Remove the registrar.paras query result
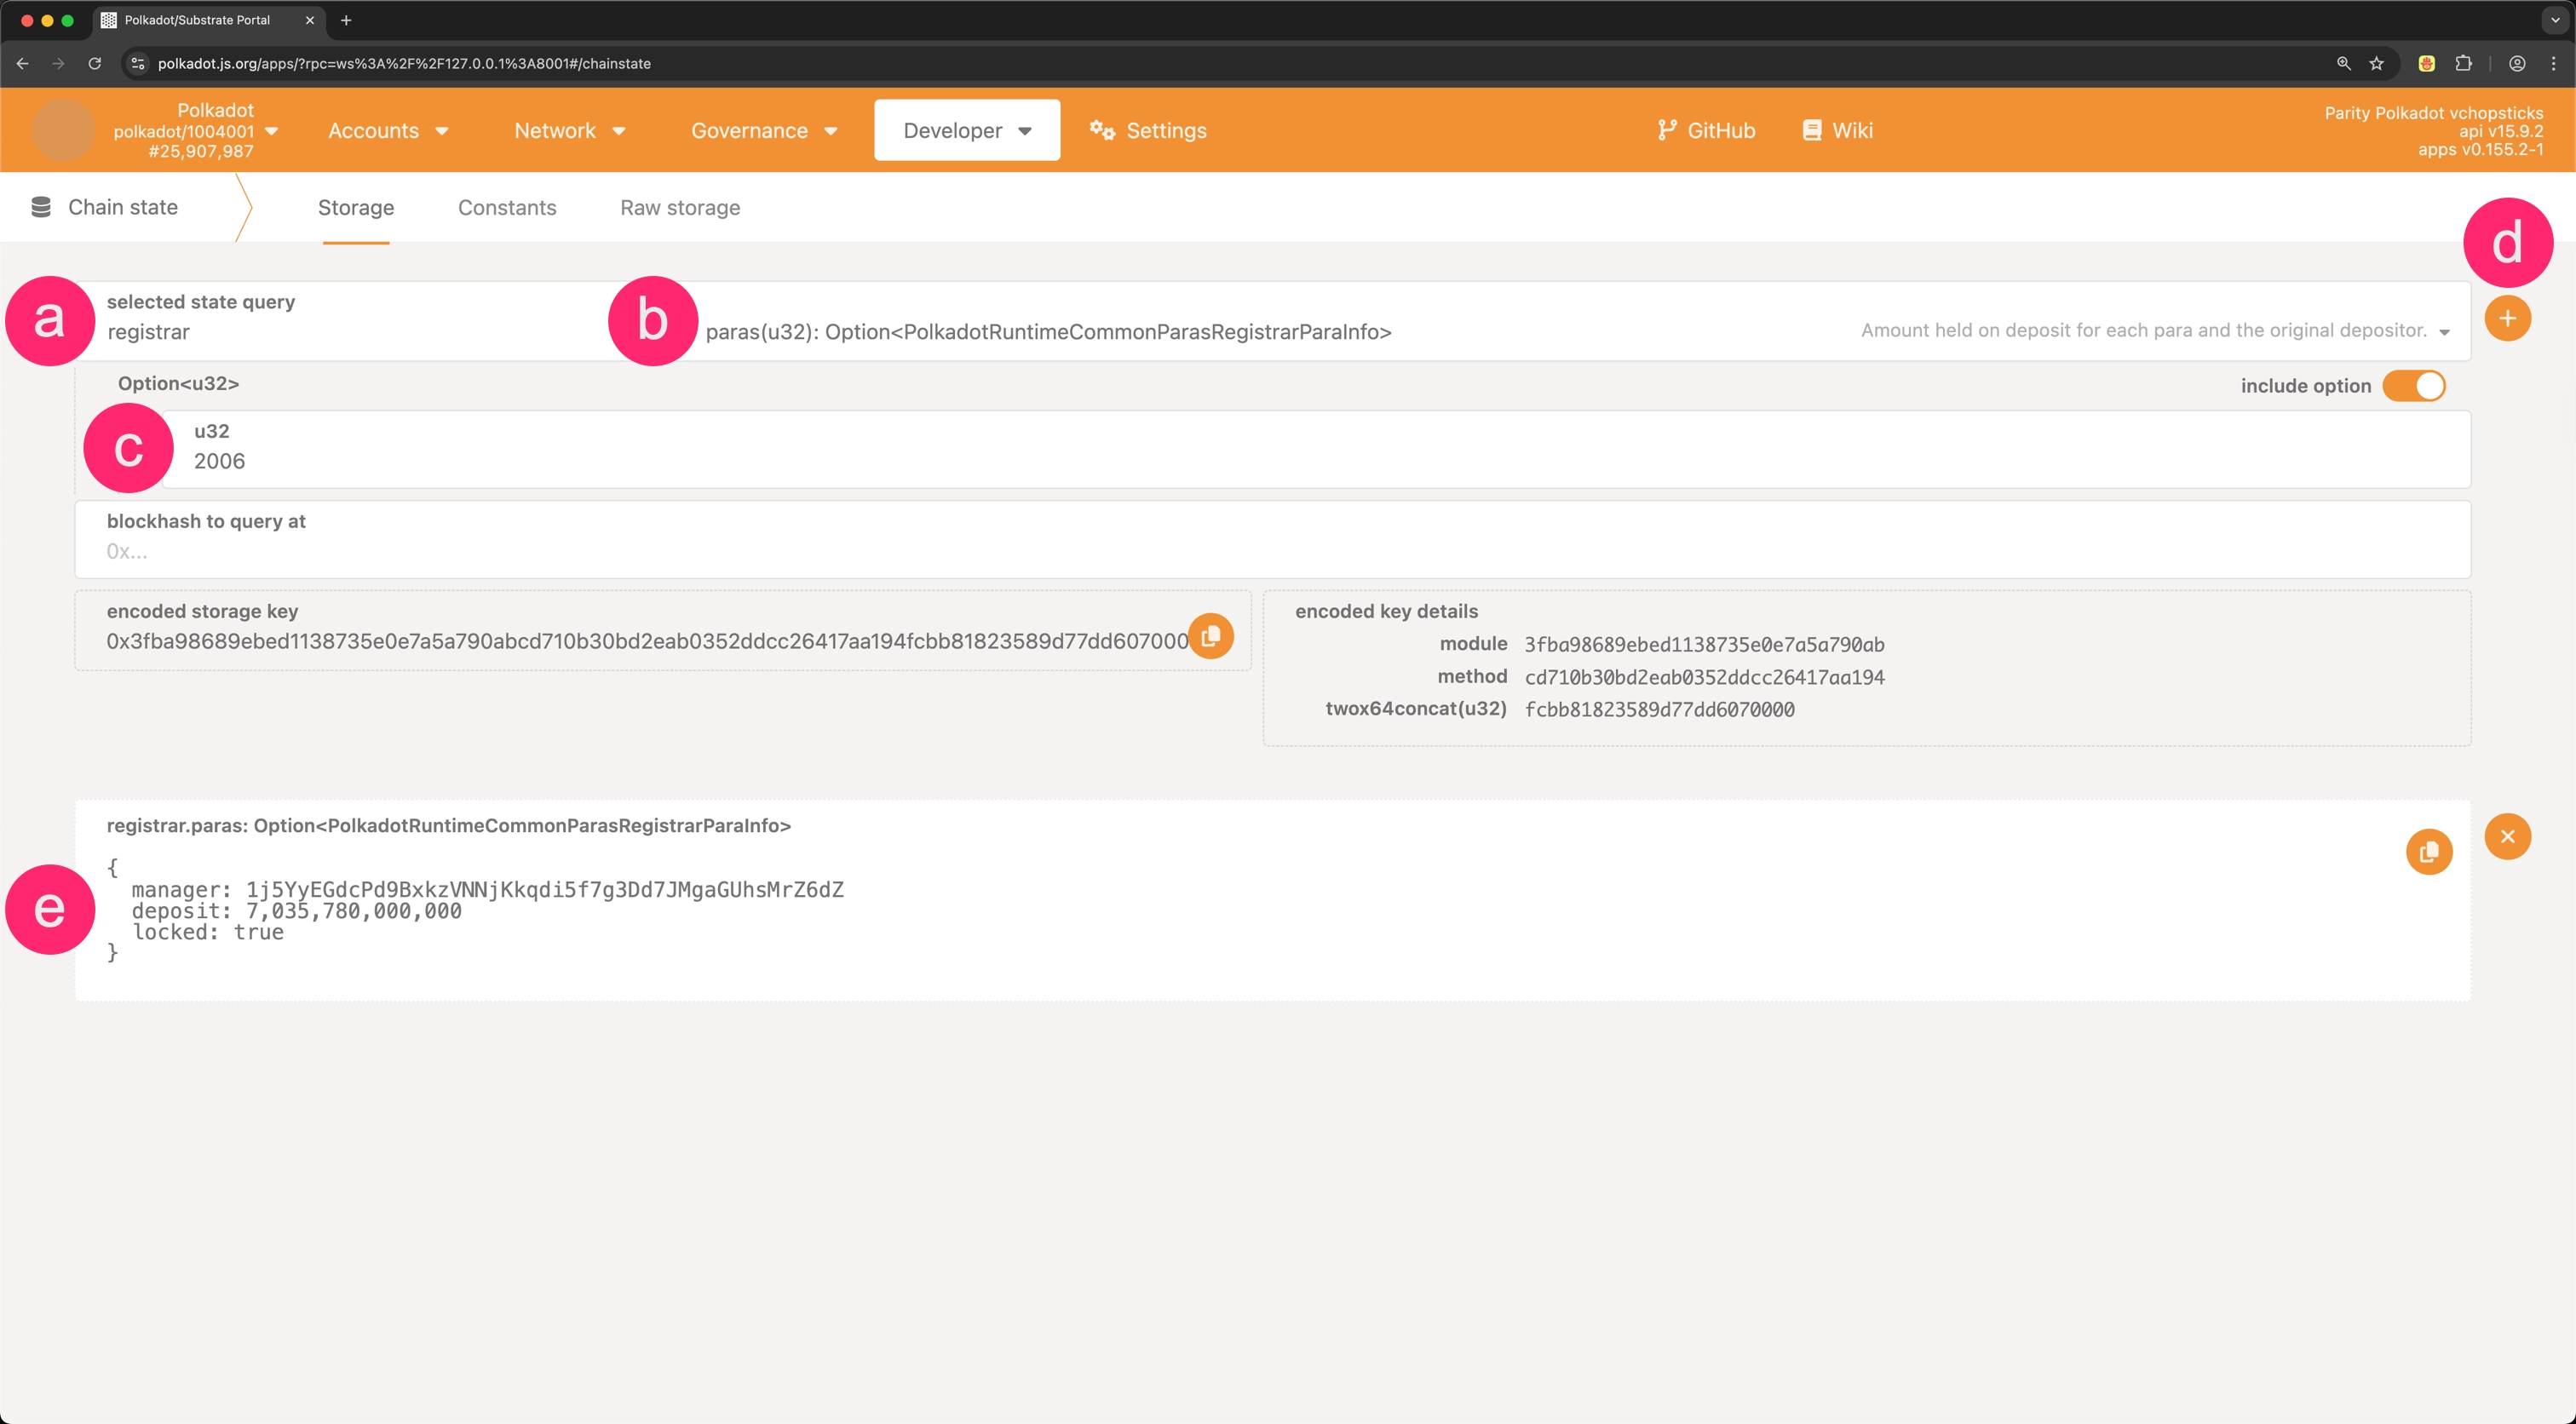2576x1424 pixels. coord(2507,837)
